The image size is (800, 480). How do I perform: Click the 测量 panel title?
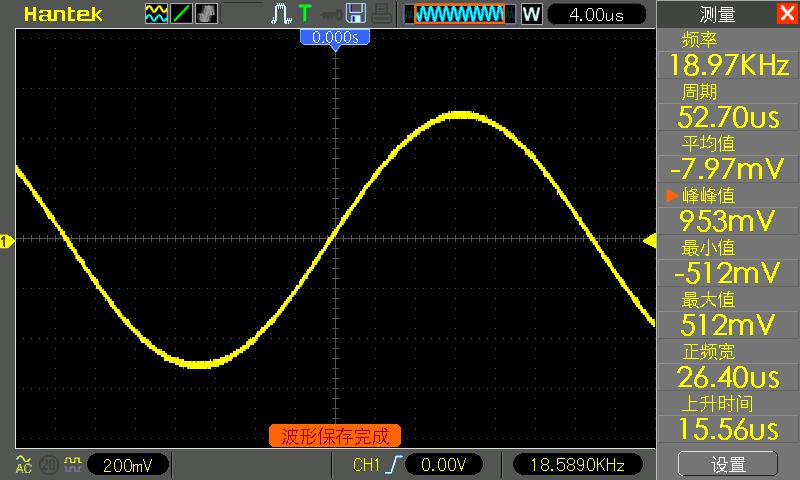pos(717,14)
